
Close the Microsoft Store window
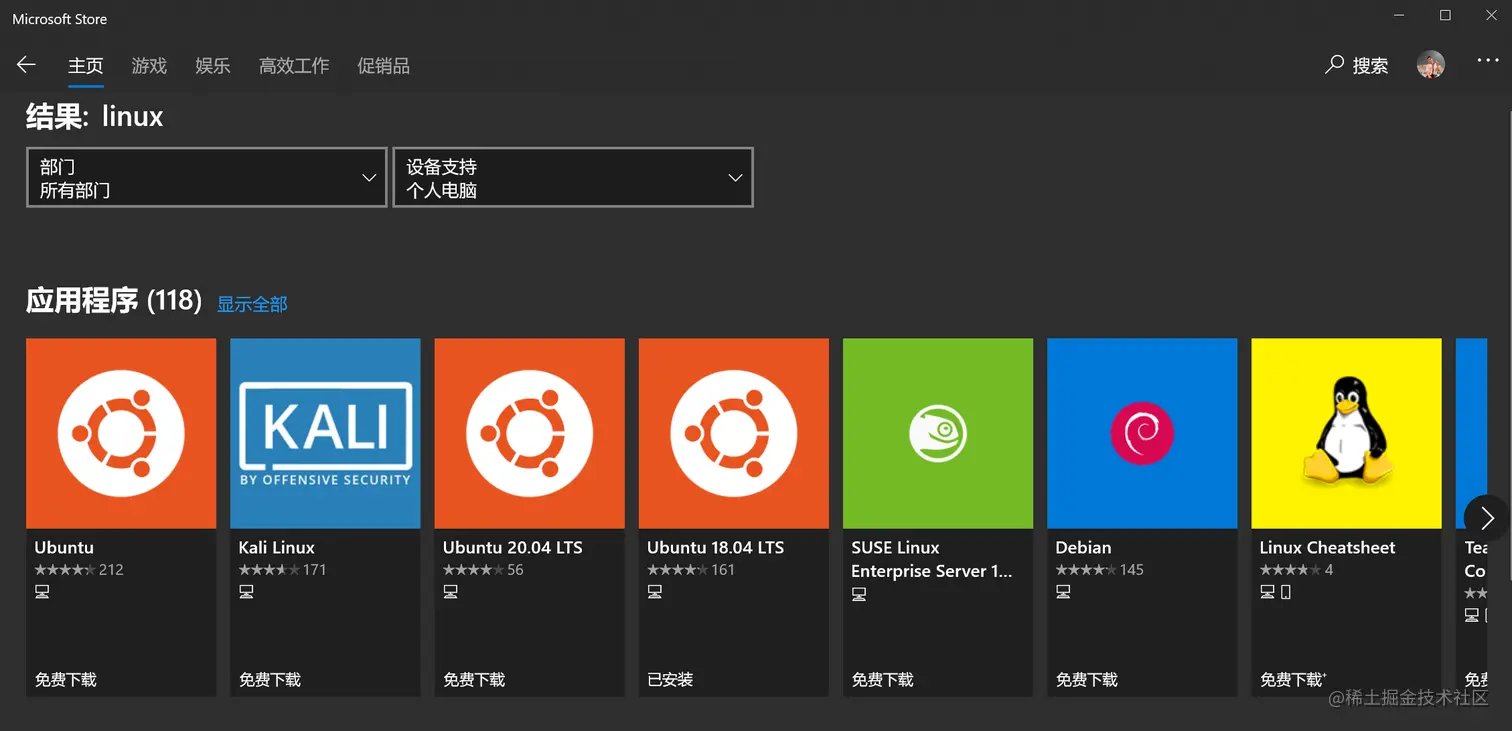tap(1490, 15)
